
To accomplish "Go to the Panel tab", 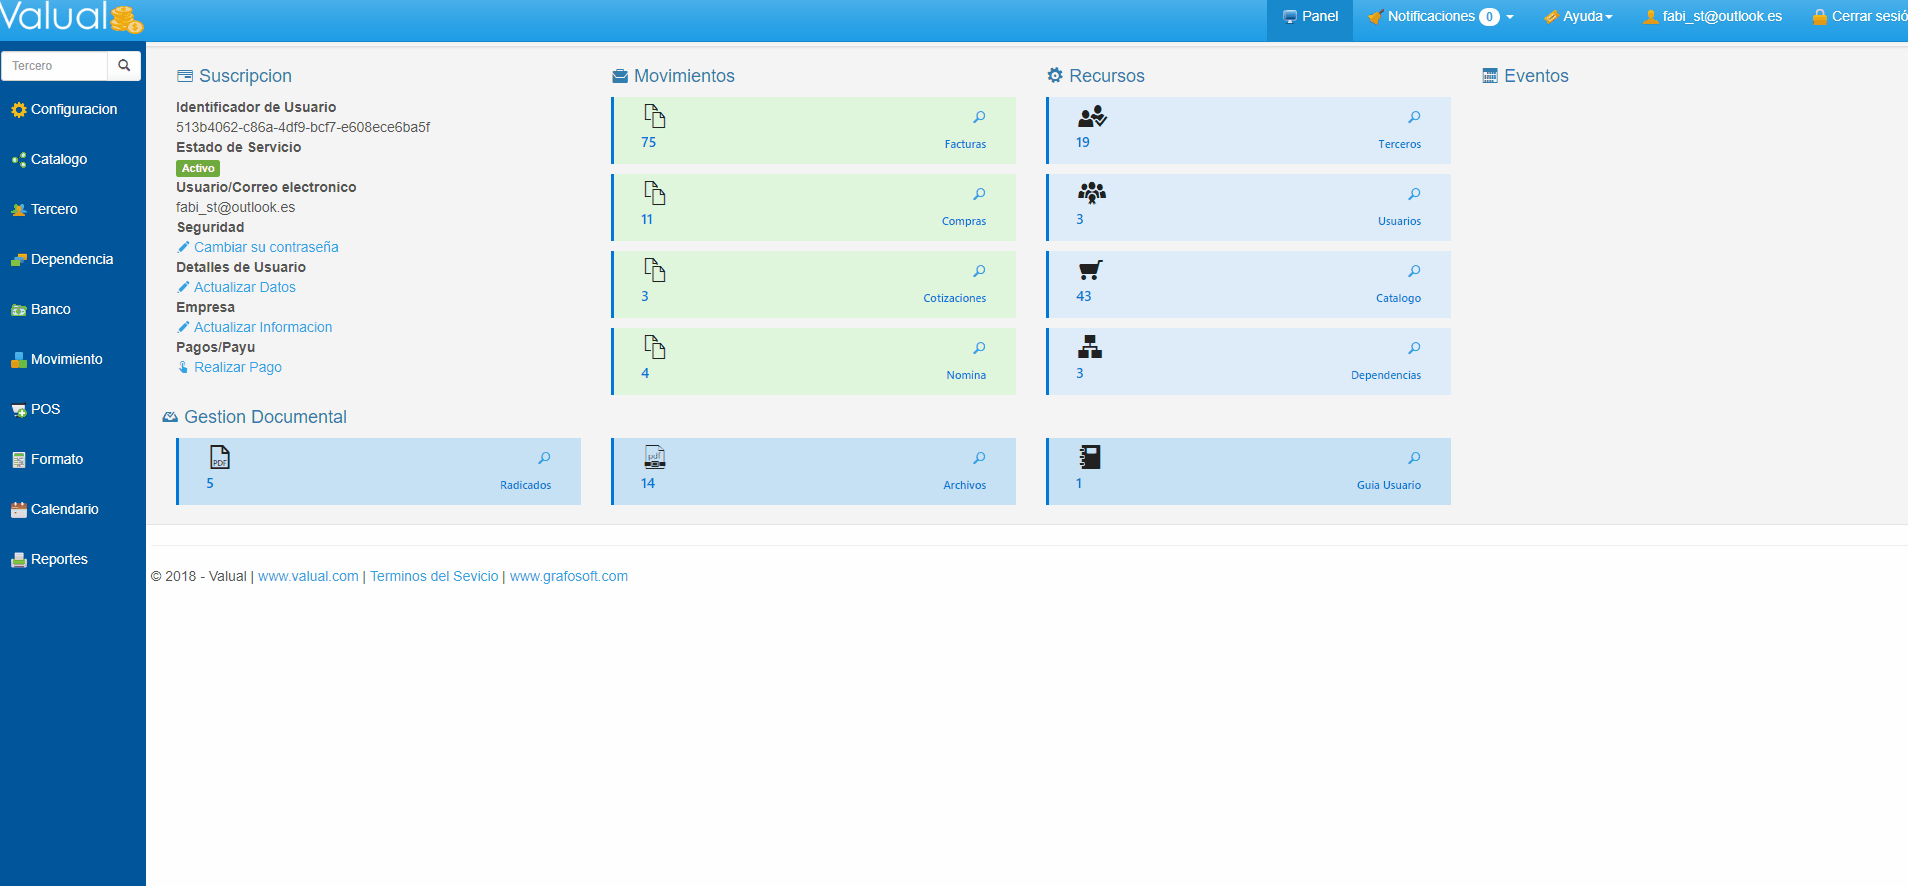I will pyautogui.click(x=1310, y=17).
